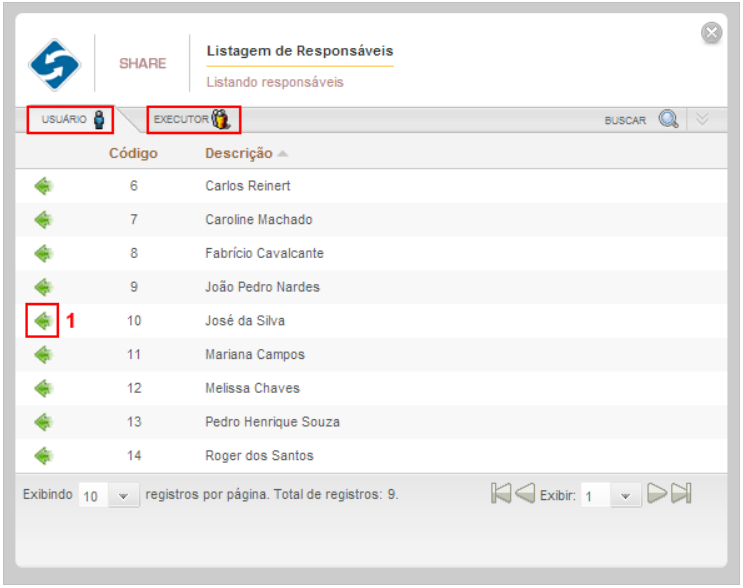Image resolution: width=743 pixels, height=588 pixels.
Task: Switch to the Usuário tab
Action: [70, 119]
